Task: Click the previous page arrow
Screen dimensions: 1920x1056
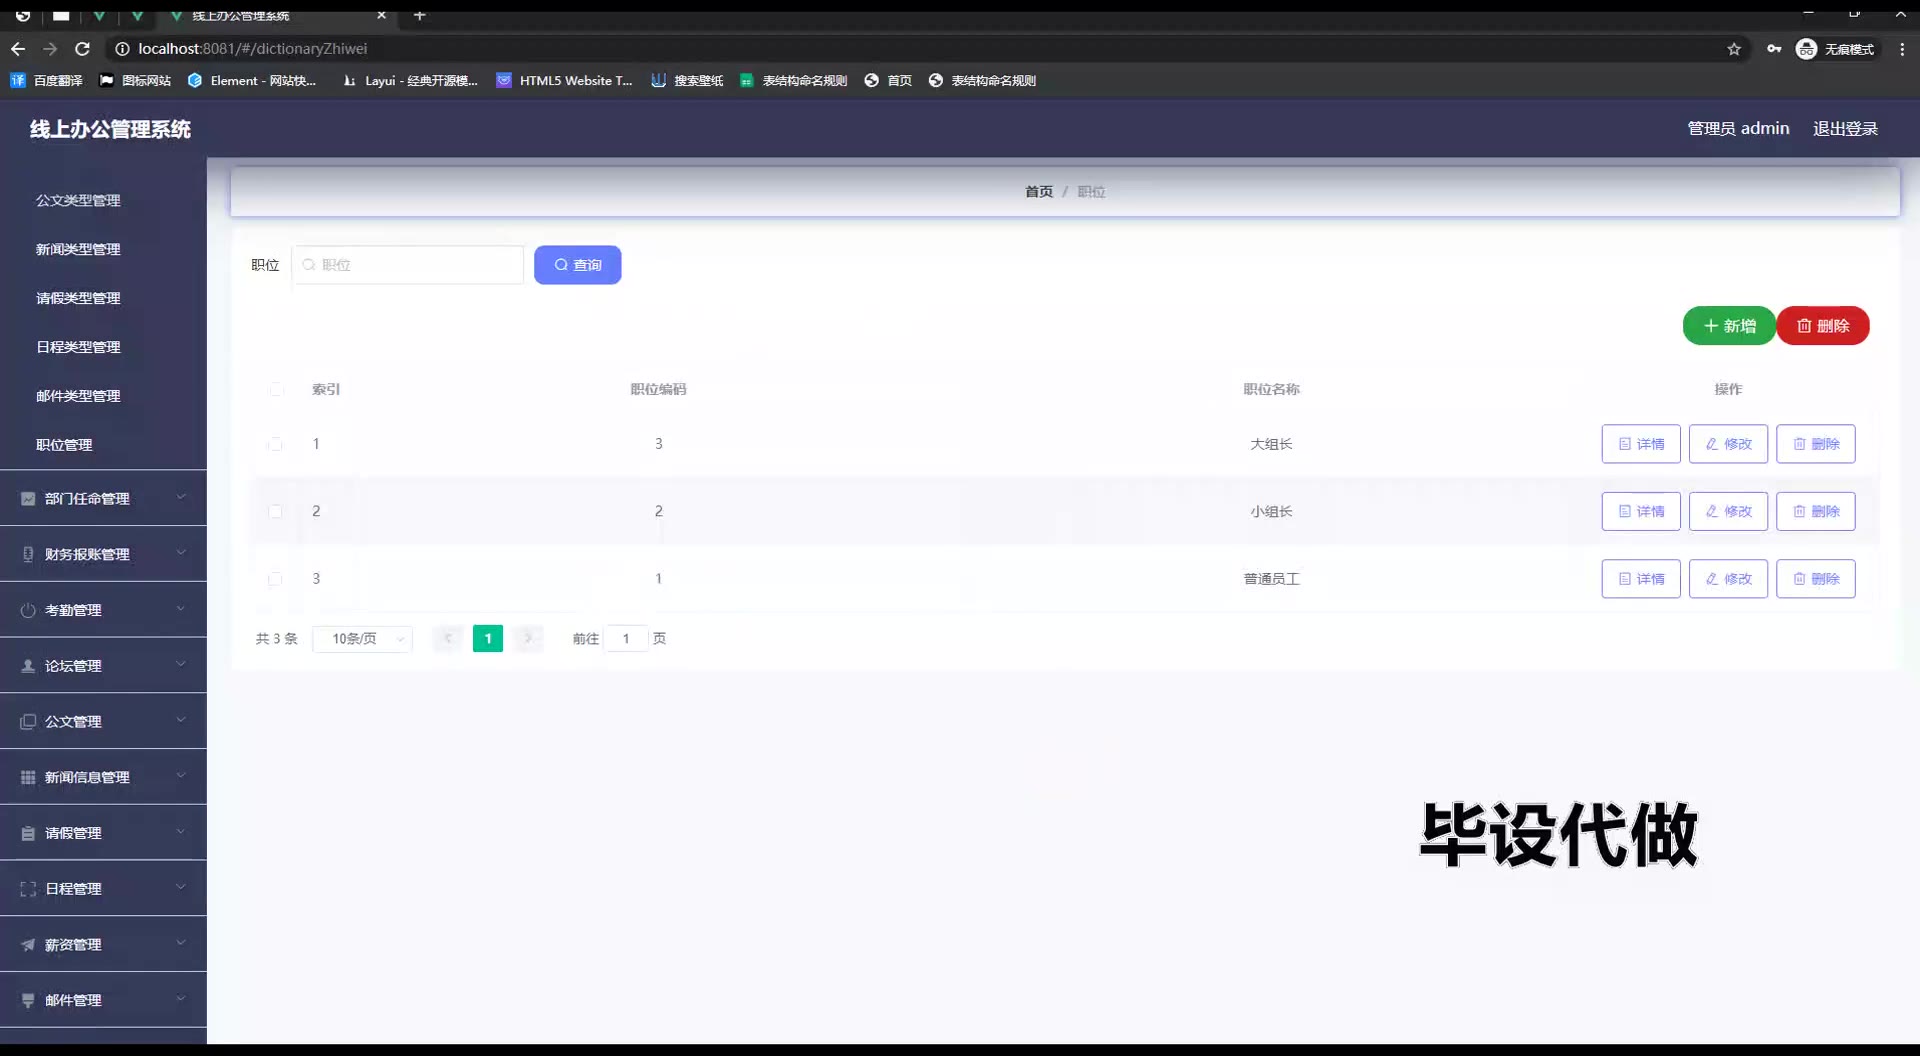Action: click(448, 638)
